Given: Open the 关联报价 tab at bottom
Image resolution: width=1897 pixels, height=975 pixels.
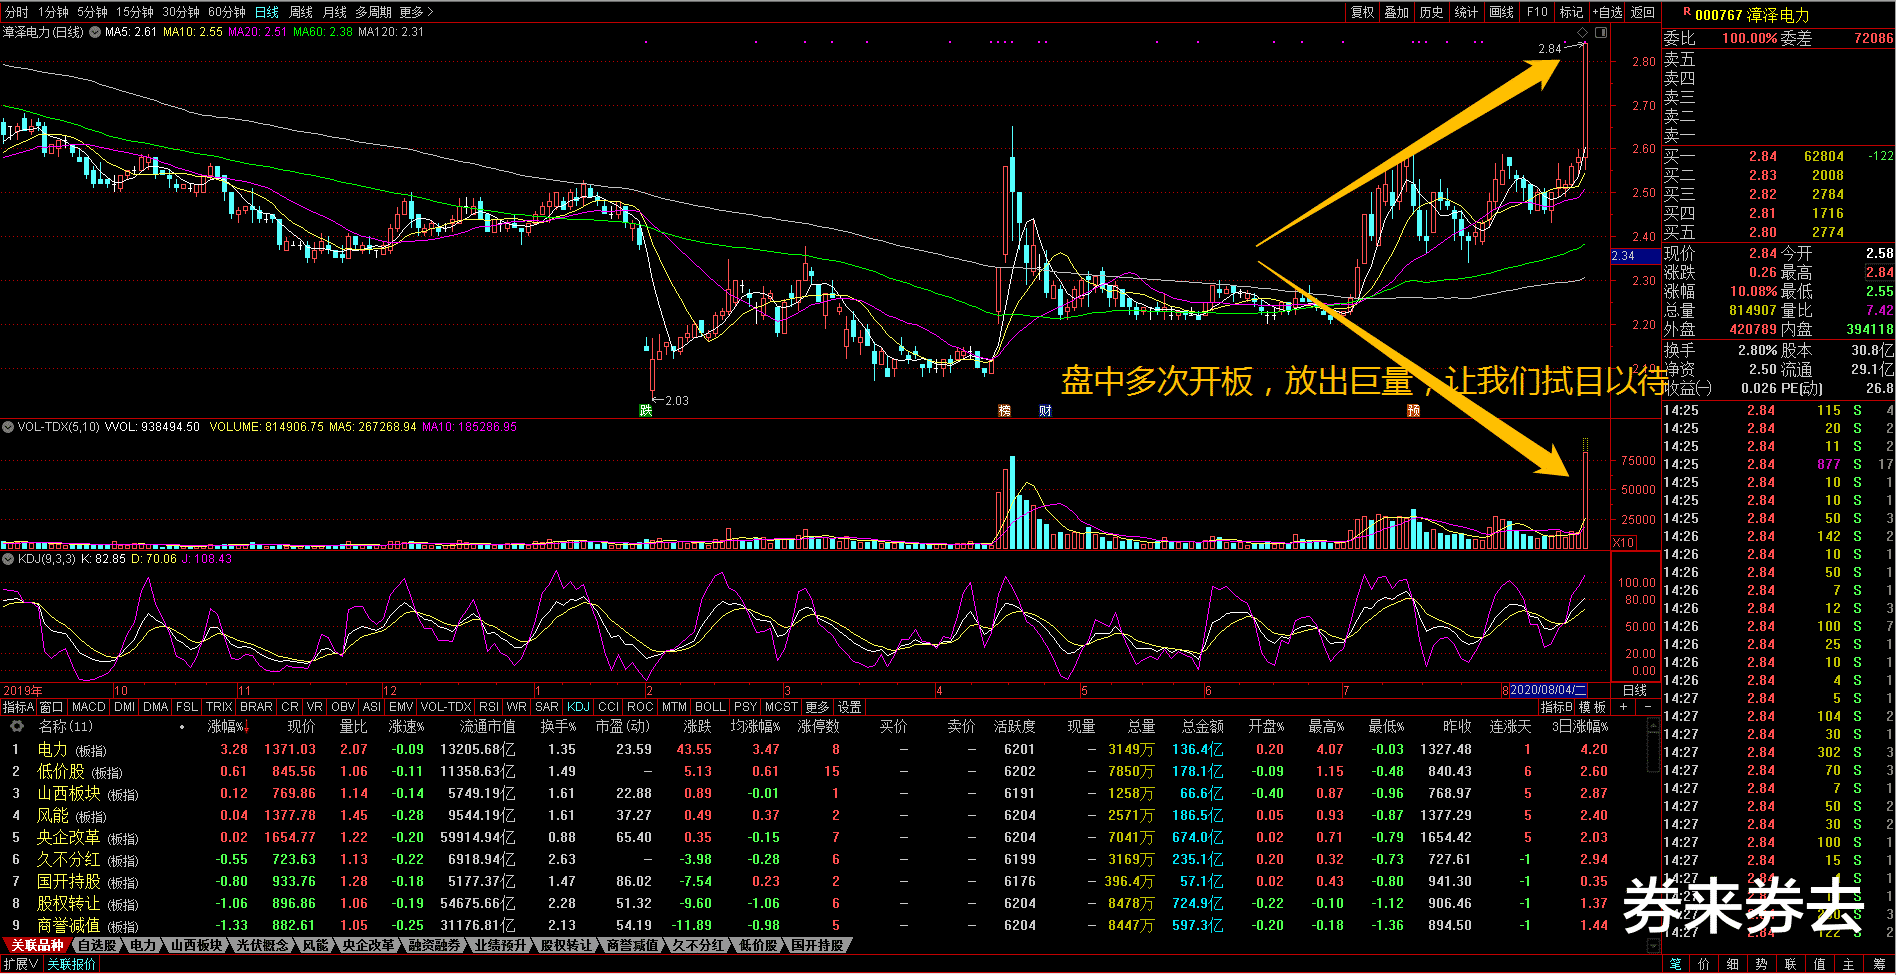Looking at the screenshot, I should [x=72, y=964].
